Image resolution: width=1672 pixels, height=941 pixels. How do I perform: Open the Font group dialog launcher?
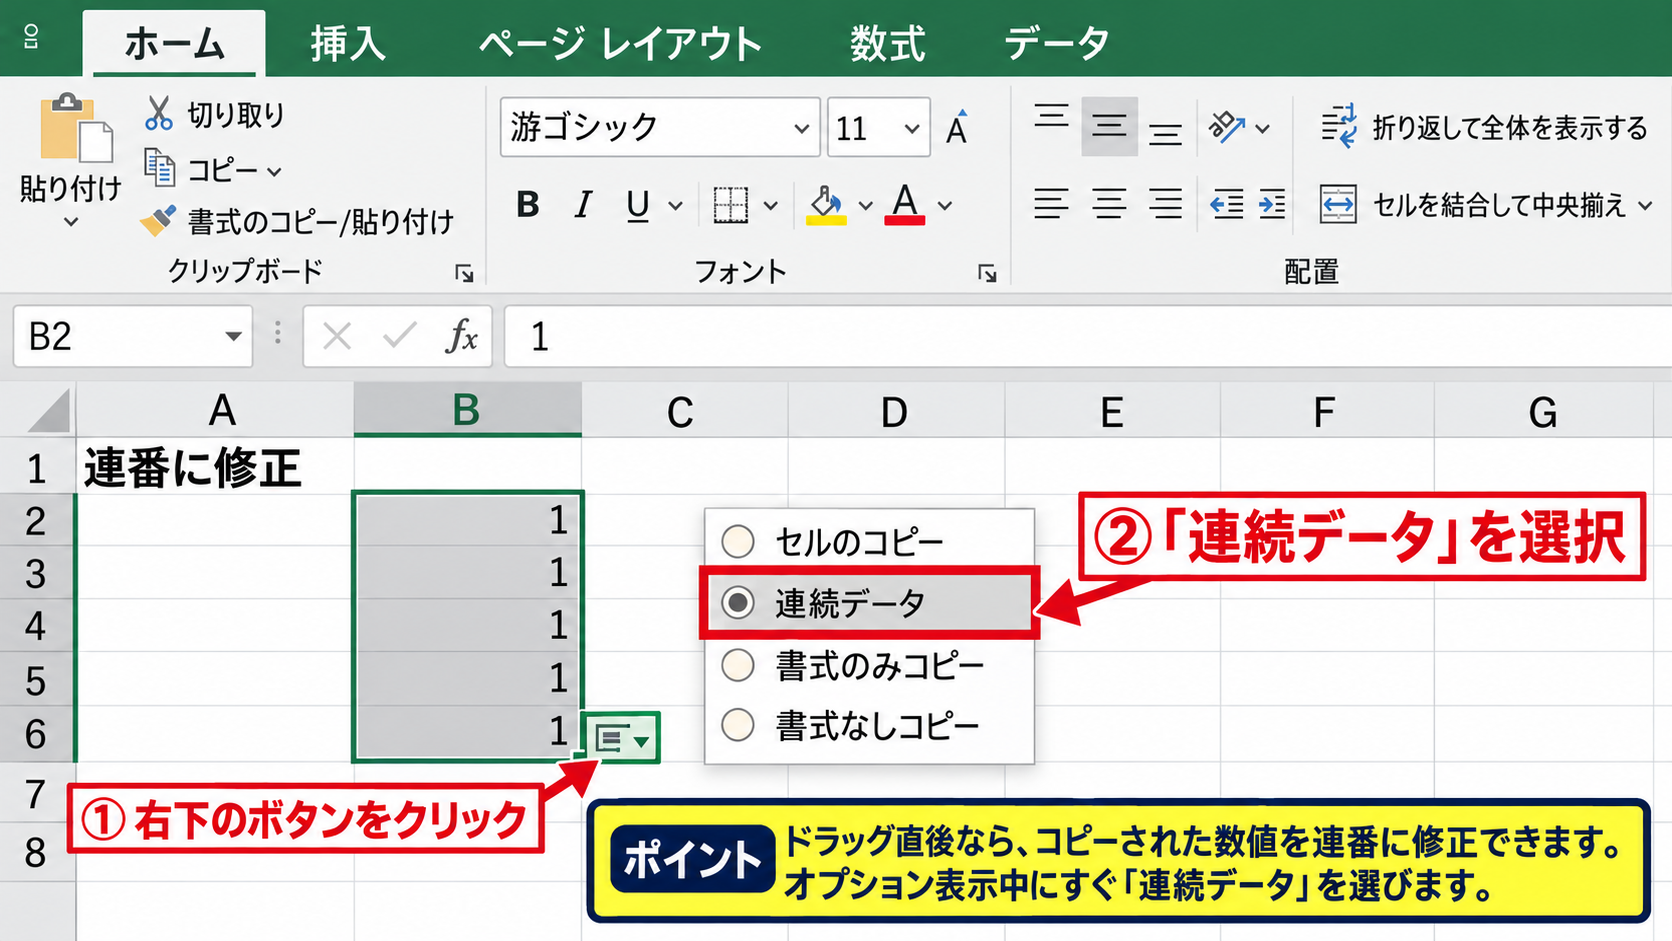(988, 273)
